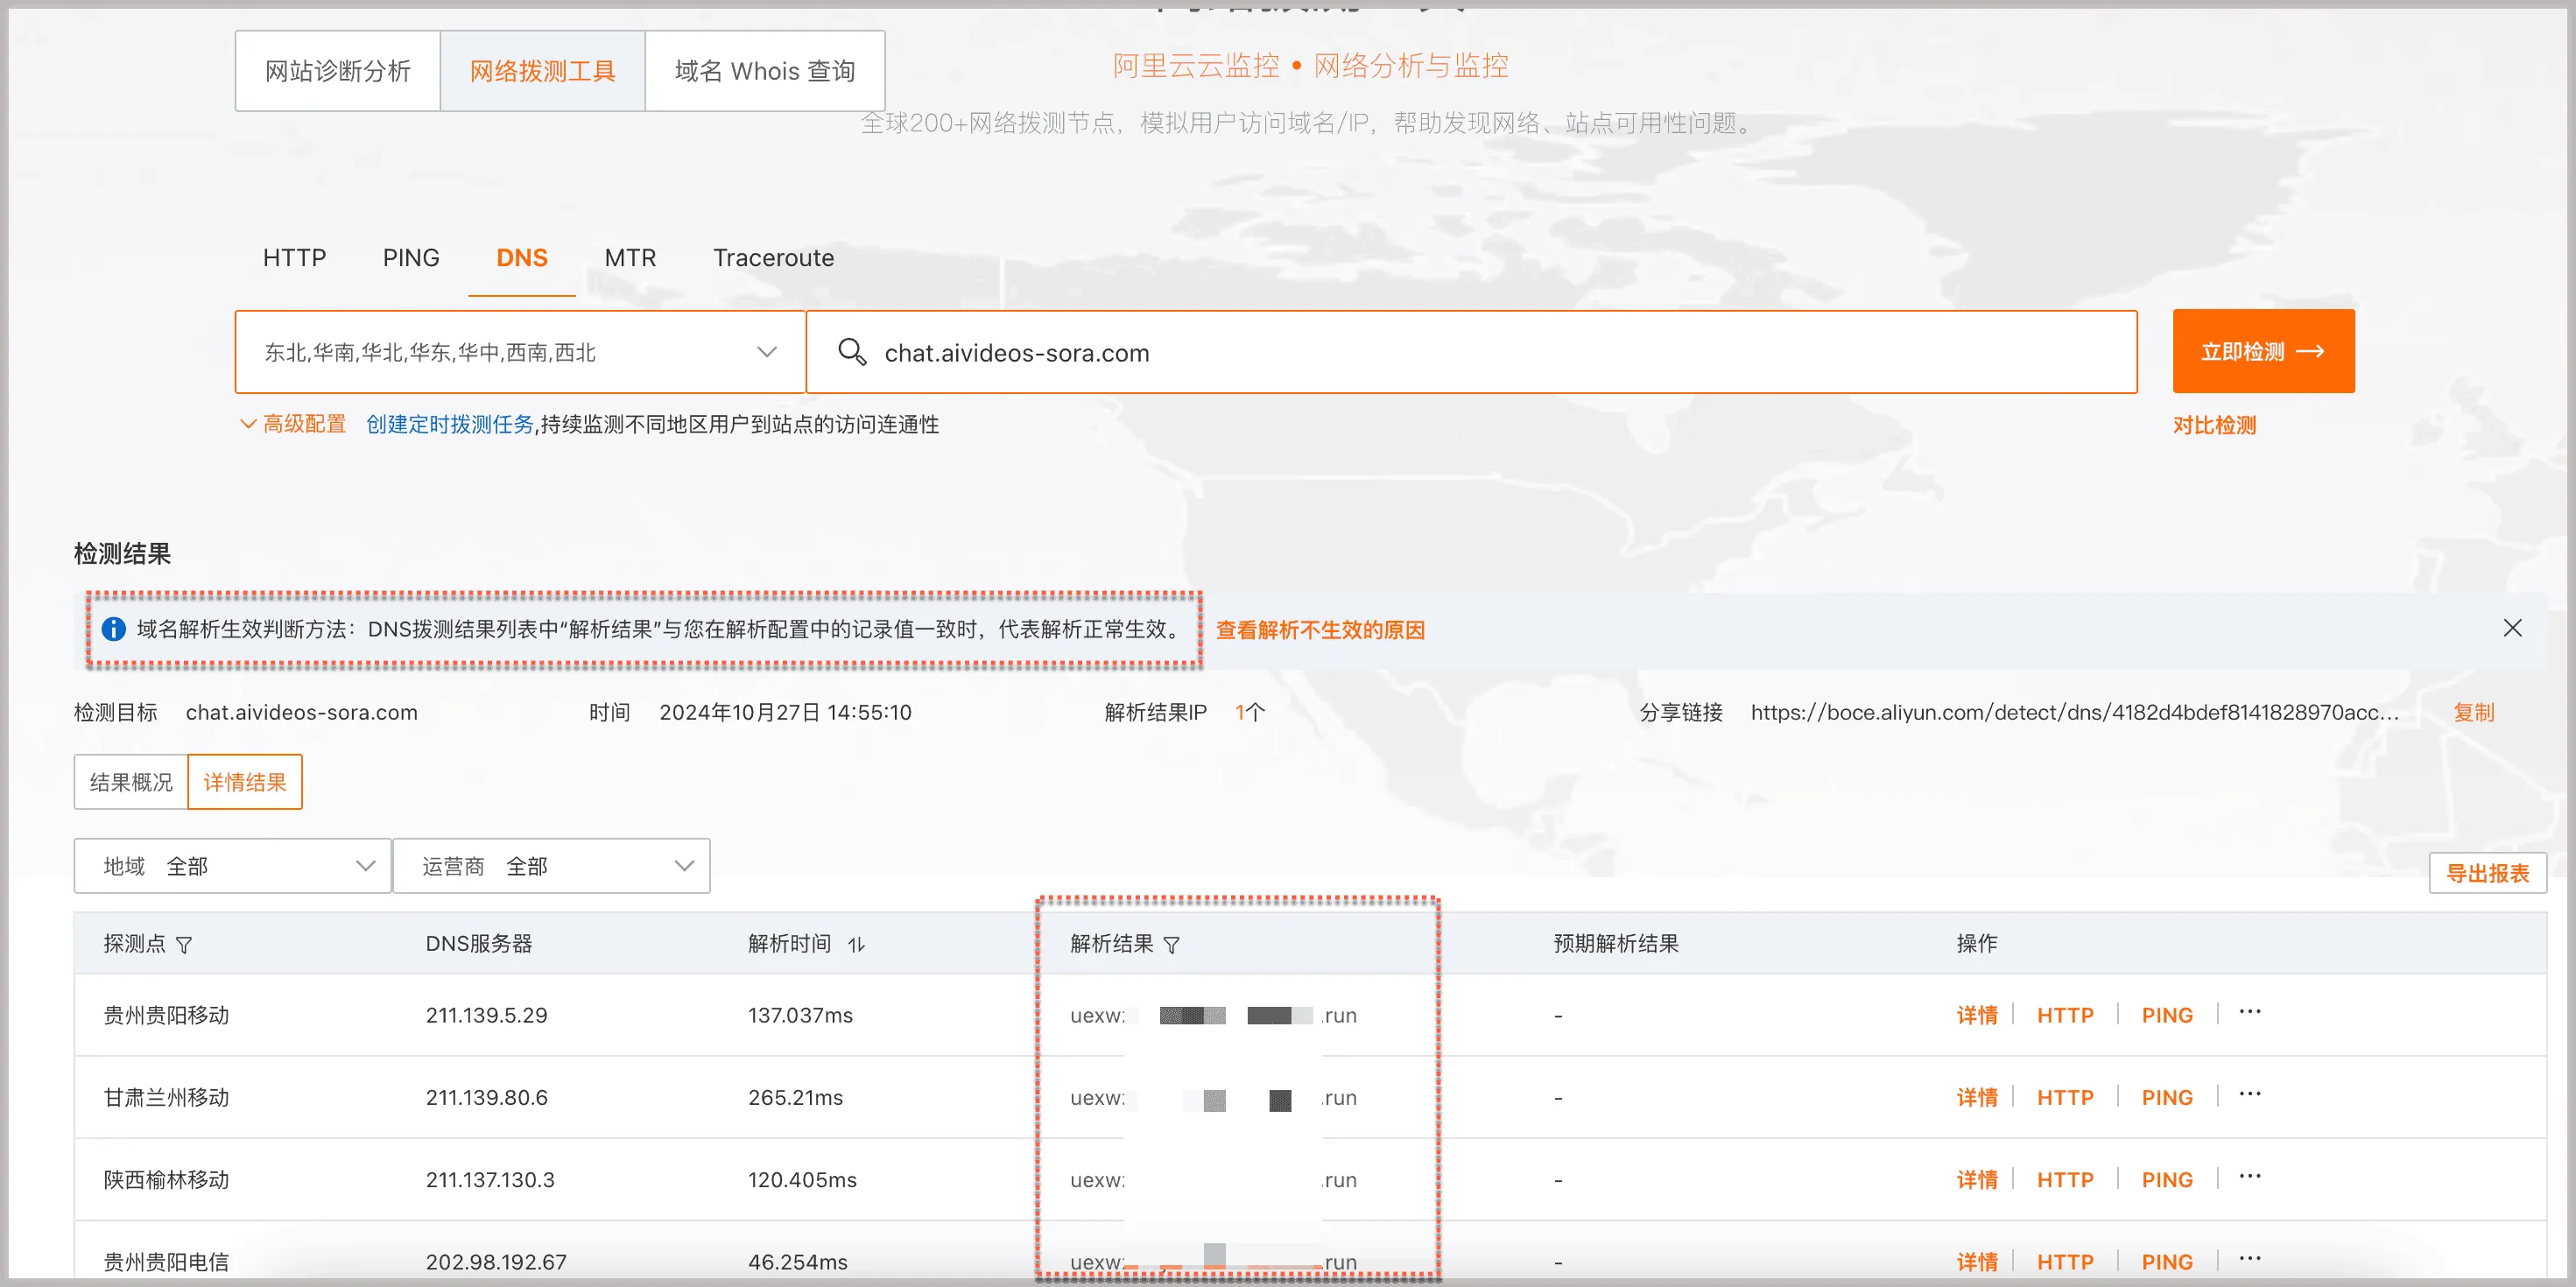
Task: Open more actions for 贵州贵阳移动 row
Action: (x=2250, y=1012)
